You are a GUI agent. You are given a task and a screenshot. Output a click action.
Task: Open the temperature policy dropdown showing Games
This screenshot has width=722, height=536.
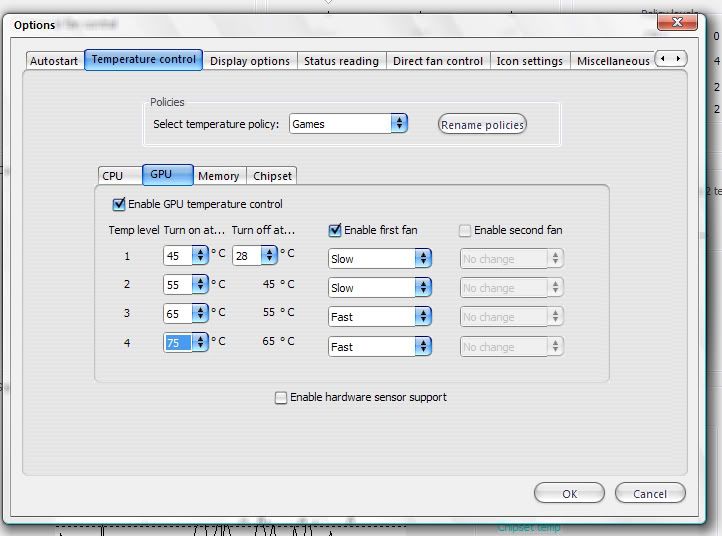[348, 124]
